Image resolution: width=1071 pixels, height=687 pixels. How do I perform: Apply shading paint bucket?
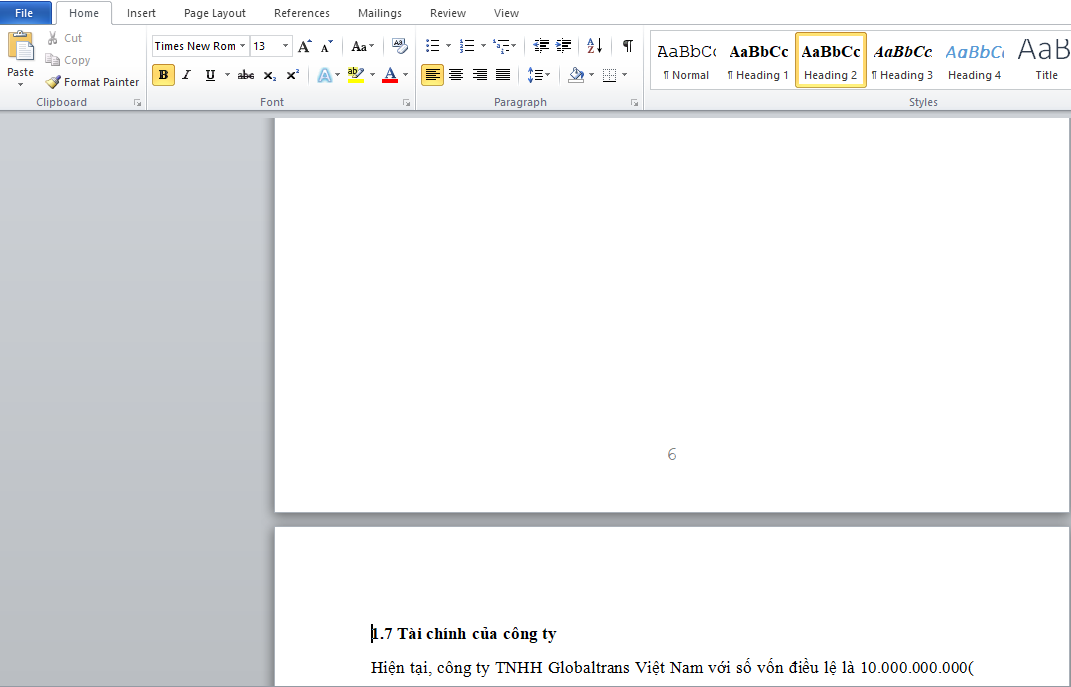coord(576,75)
